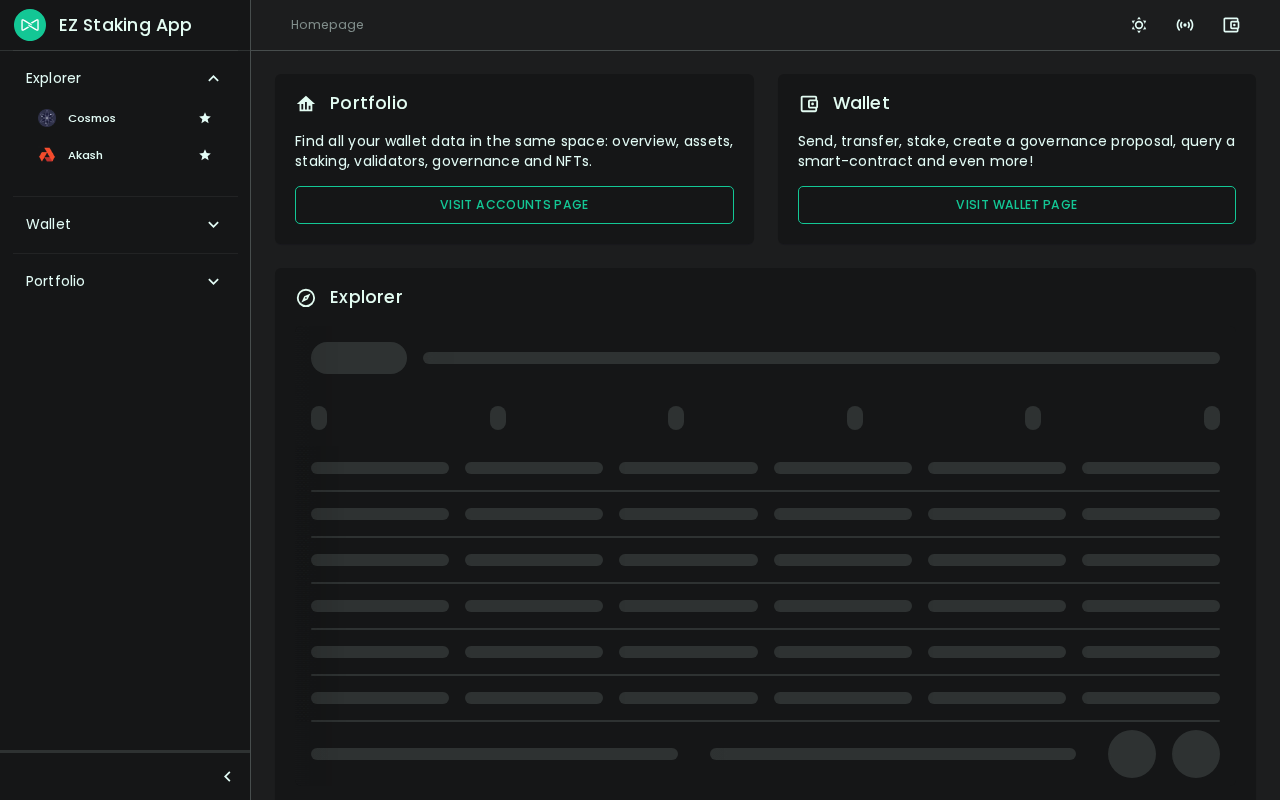This screenshot has height=800, width=1280.
Task: Toggle the Akash favorite star
Action: pos(205,155)
